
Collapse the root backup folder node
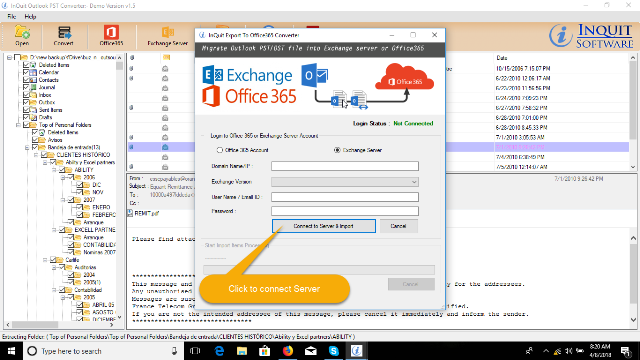(x=9, y=58)
